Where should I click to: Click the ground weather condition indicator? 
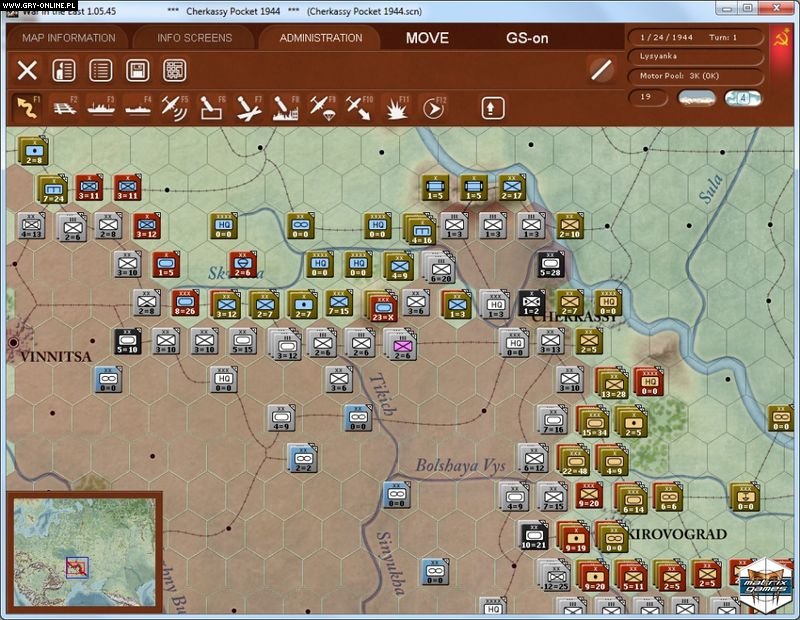click(x=696, y=97)
